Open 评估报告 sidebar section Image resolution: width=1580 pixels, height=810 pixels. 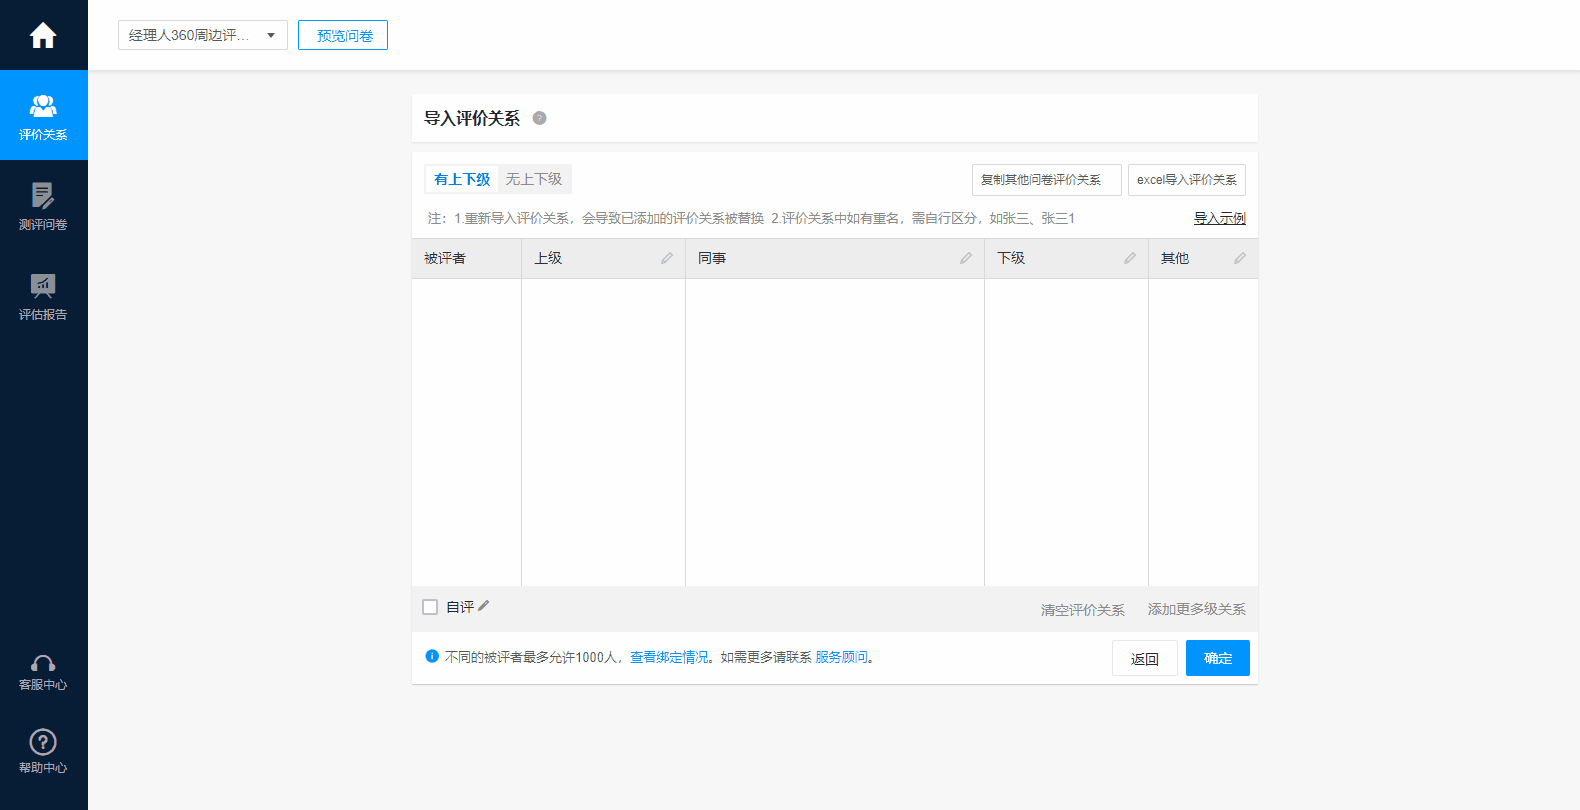(43, 295)
